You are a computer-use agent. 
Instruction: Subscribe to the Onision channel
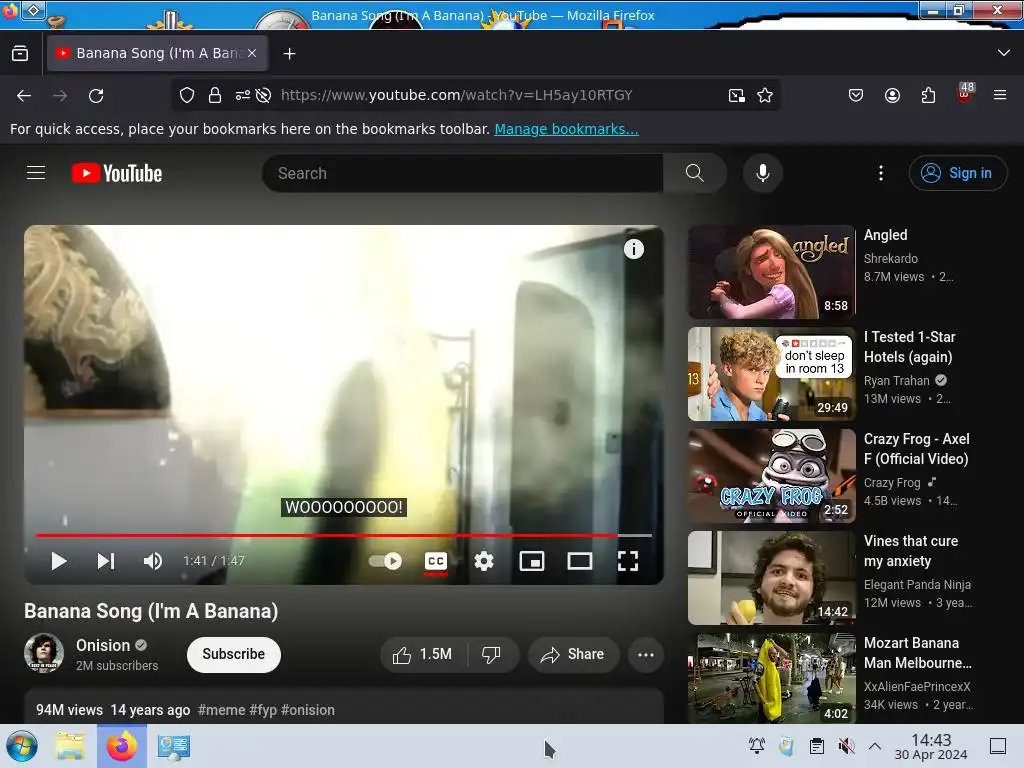(234, 654)
